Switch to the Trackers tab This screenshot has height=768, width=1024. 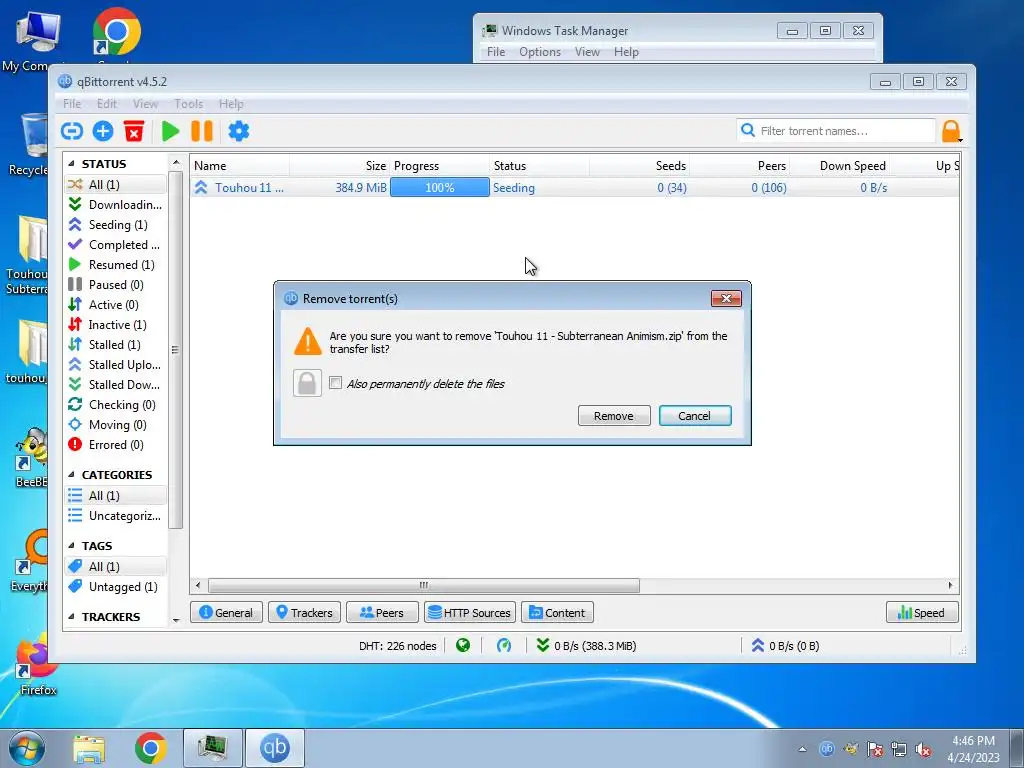pyautogui.click(x=304, y=613)
